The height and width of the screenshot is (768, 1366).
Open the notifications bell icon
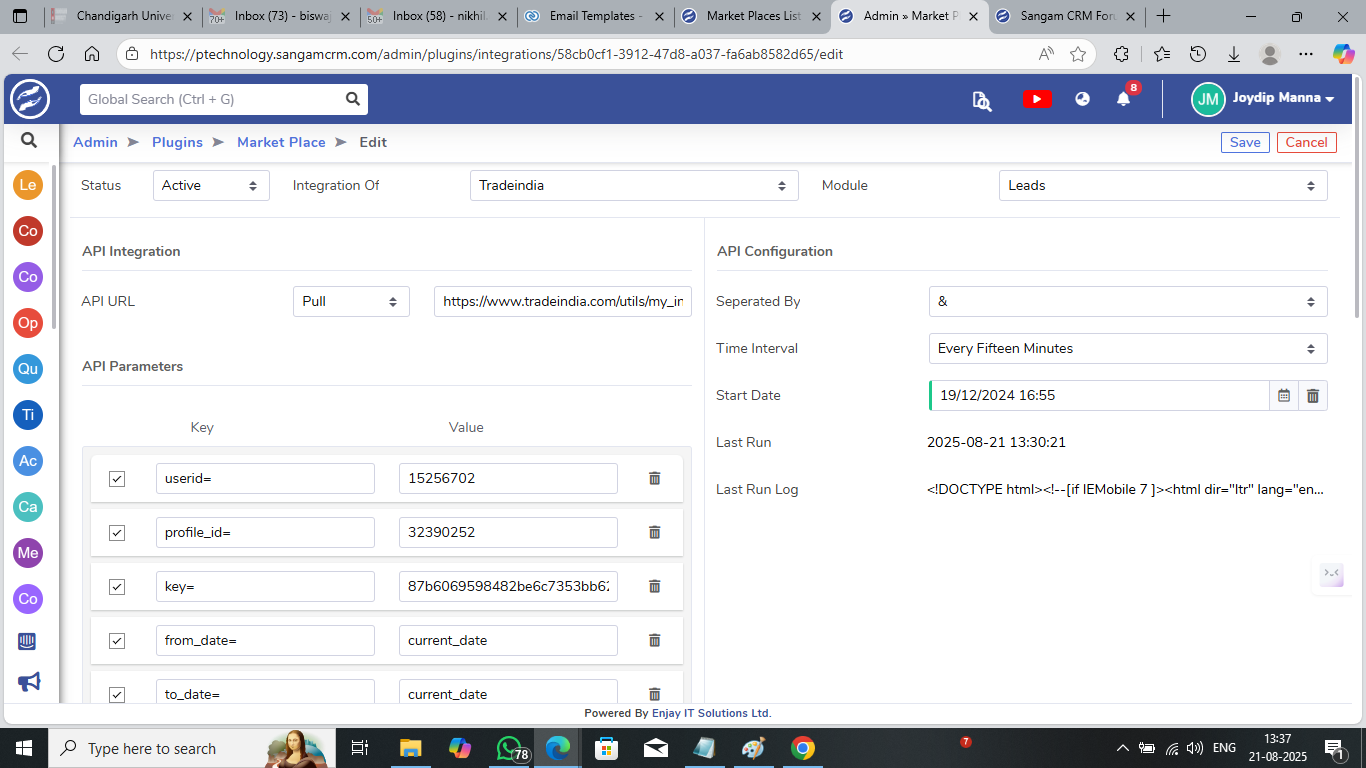tap(1124, 99)
